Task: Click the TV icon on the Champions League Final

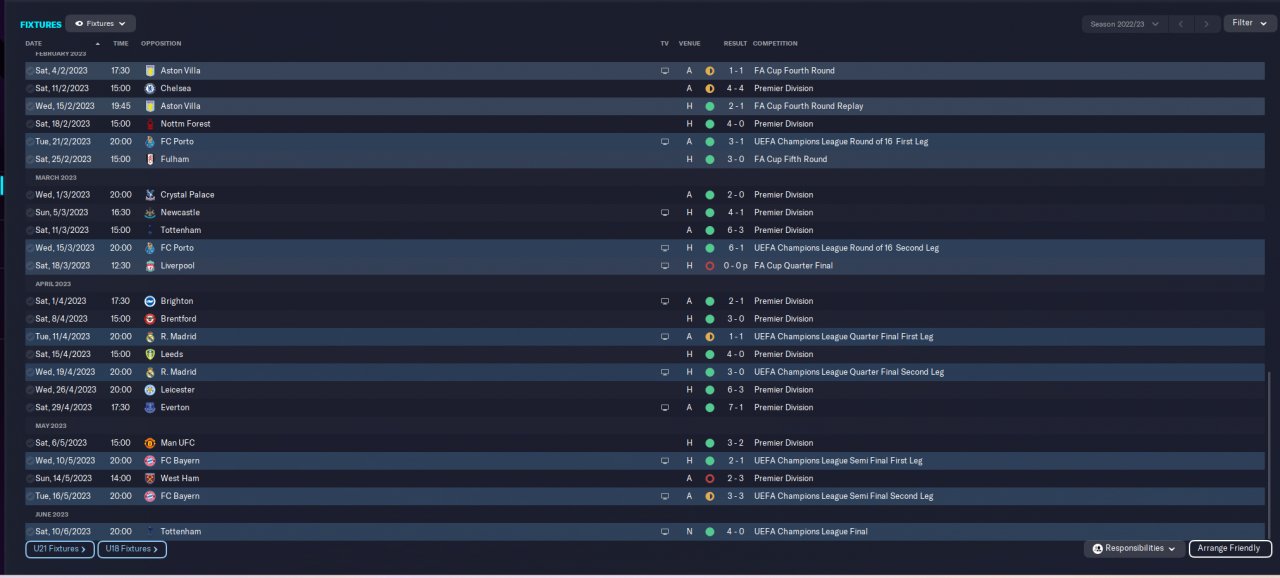Action: click(664, 532)
